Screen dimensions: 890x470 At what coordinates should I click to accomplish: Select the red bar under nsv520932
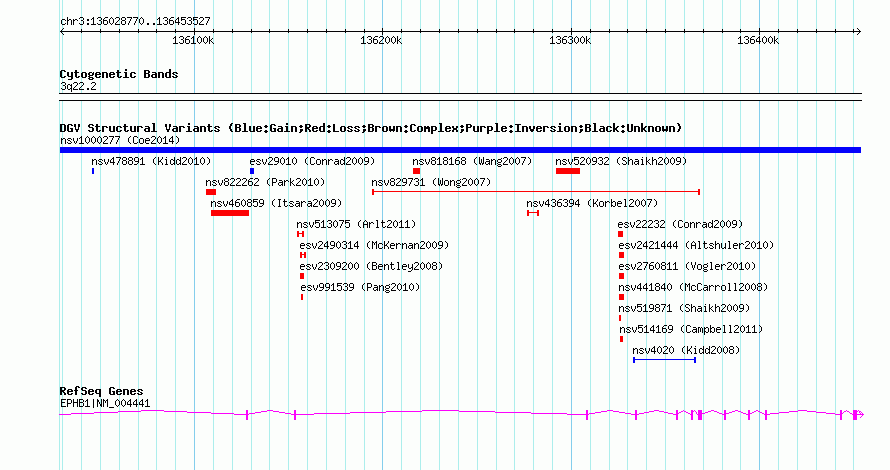[x=568, y=171]
